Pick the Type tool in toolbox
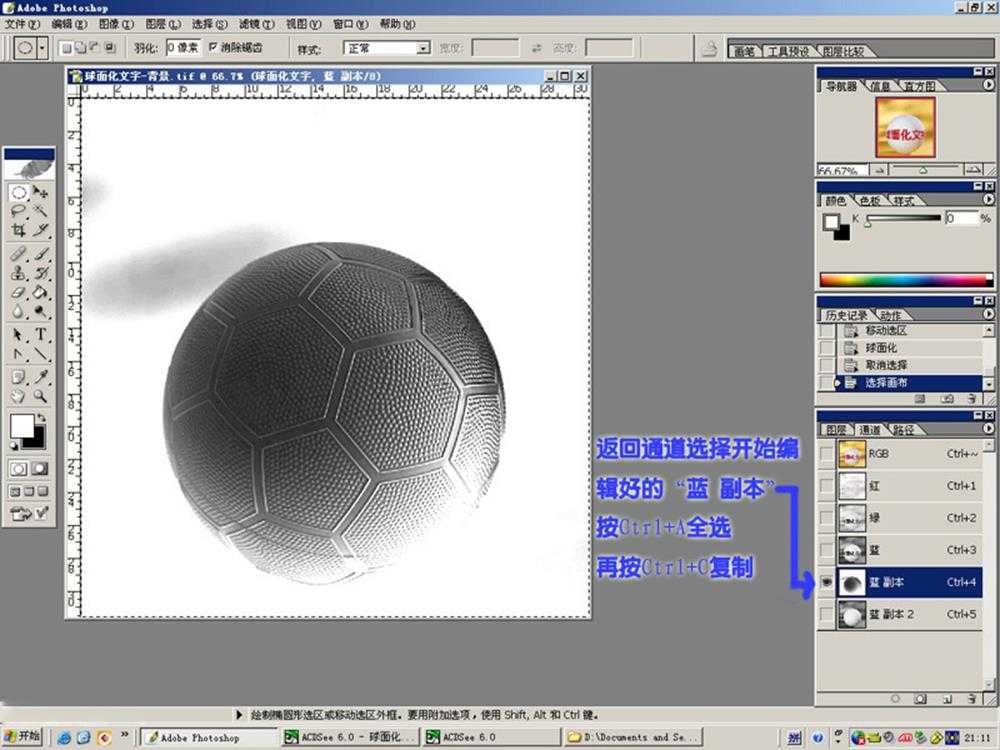 point(41,334)
